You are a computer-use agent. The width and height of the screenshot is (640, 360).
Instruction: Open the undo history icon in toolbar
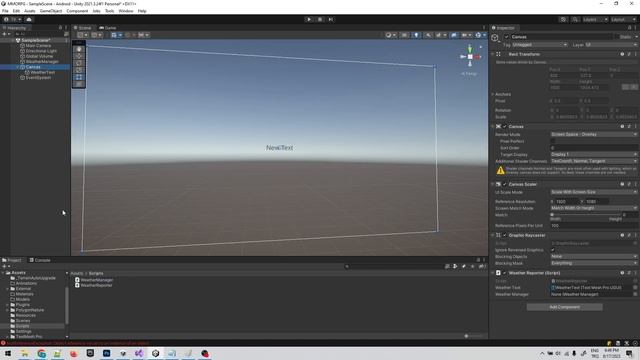563,19
